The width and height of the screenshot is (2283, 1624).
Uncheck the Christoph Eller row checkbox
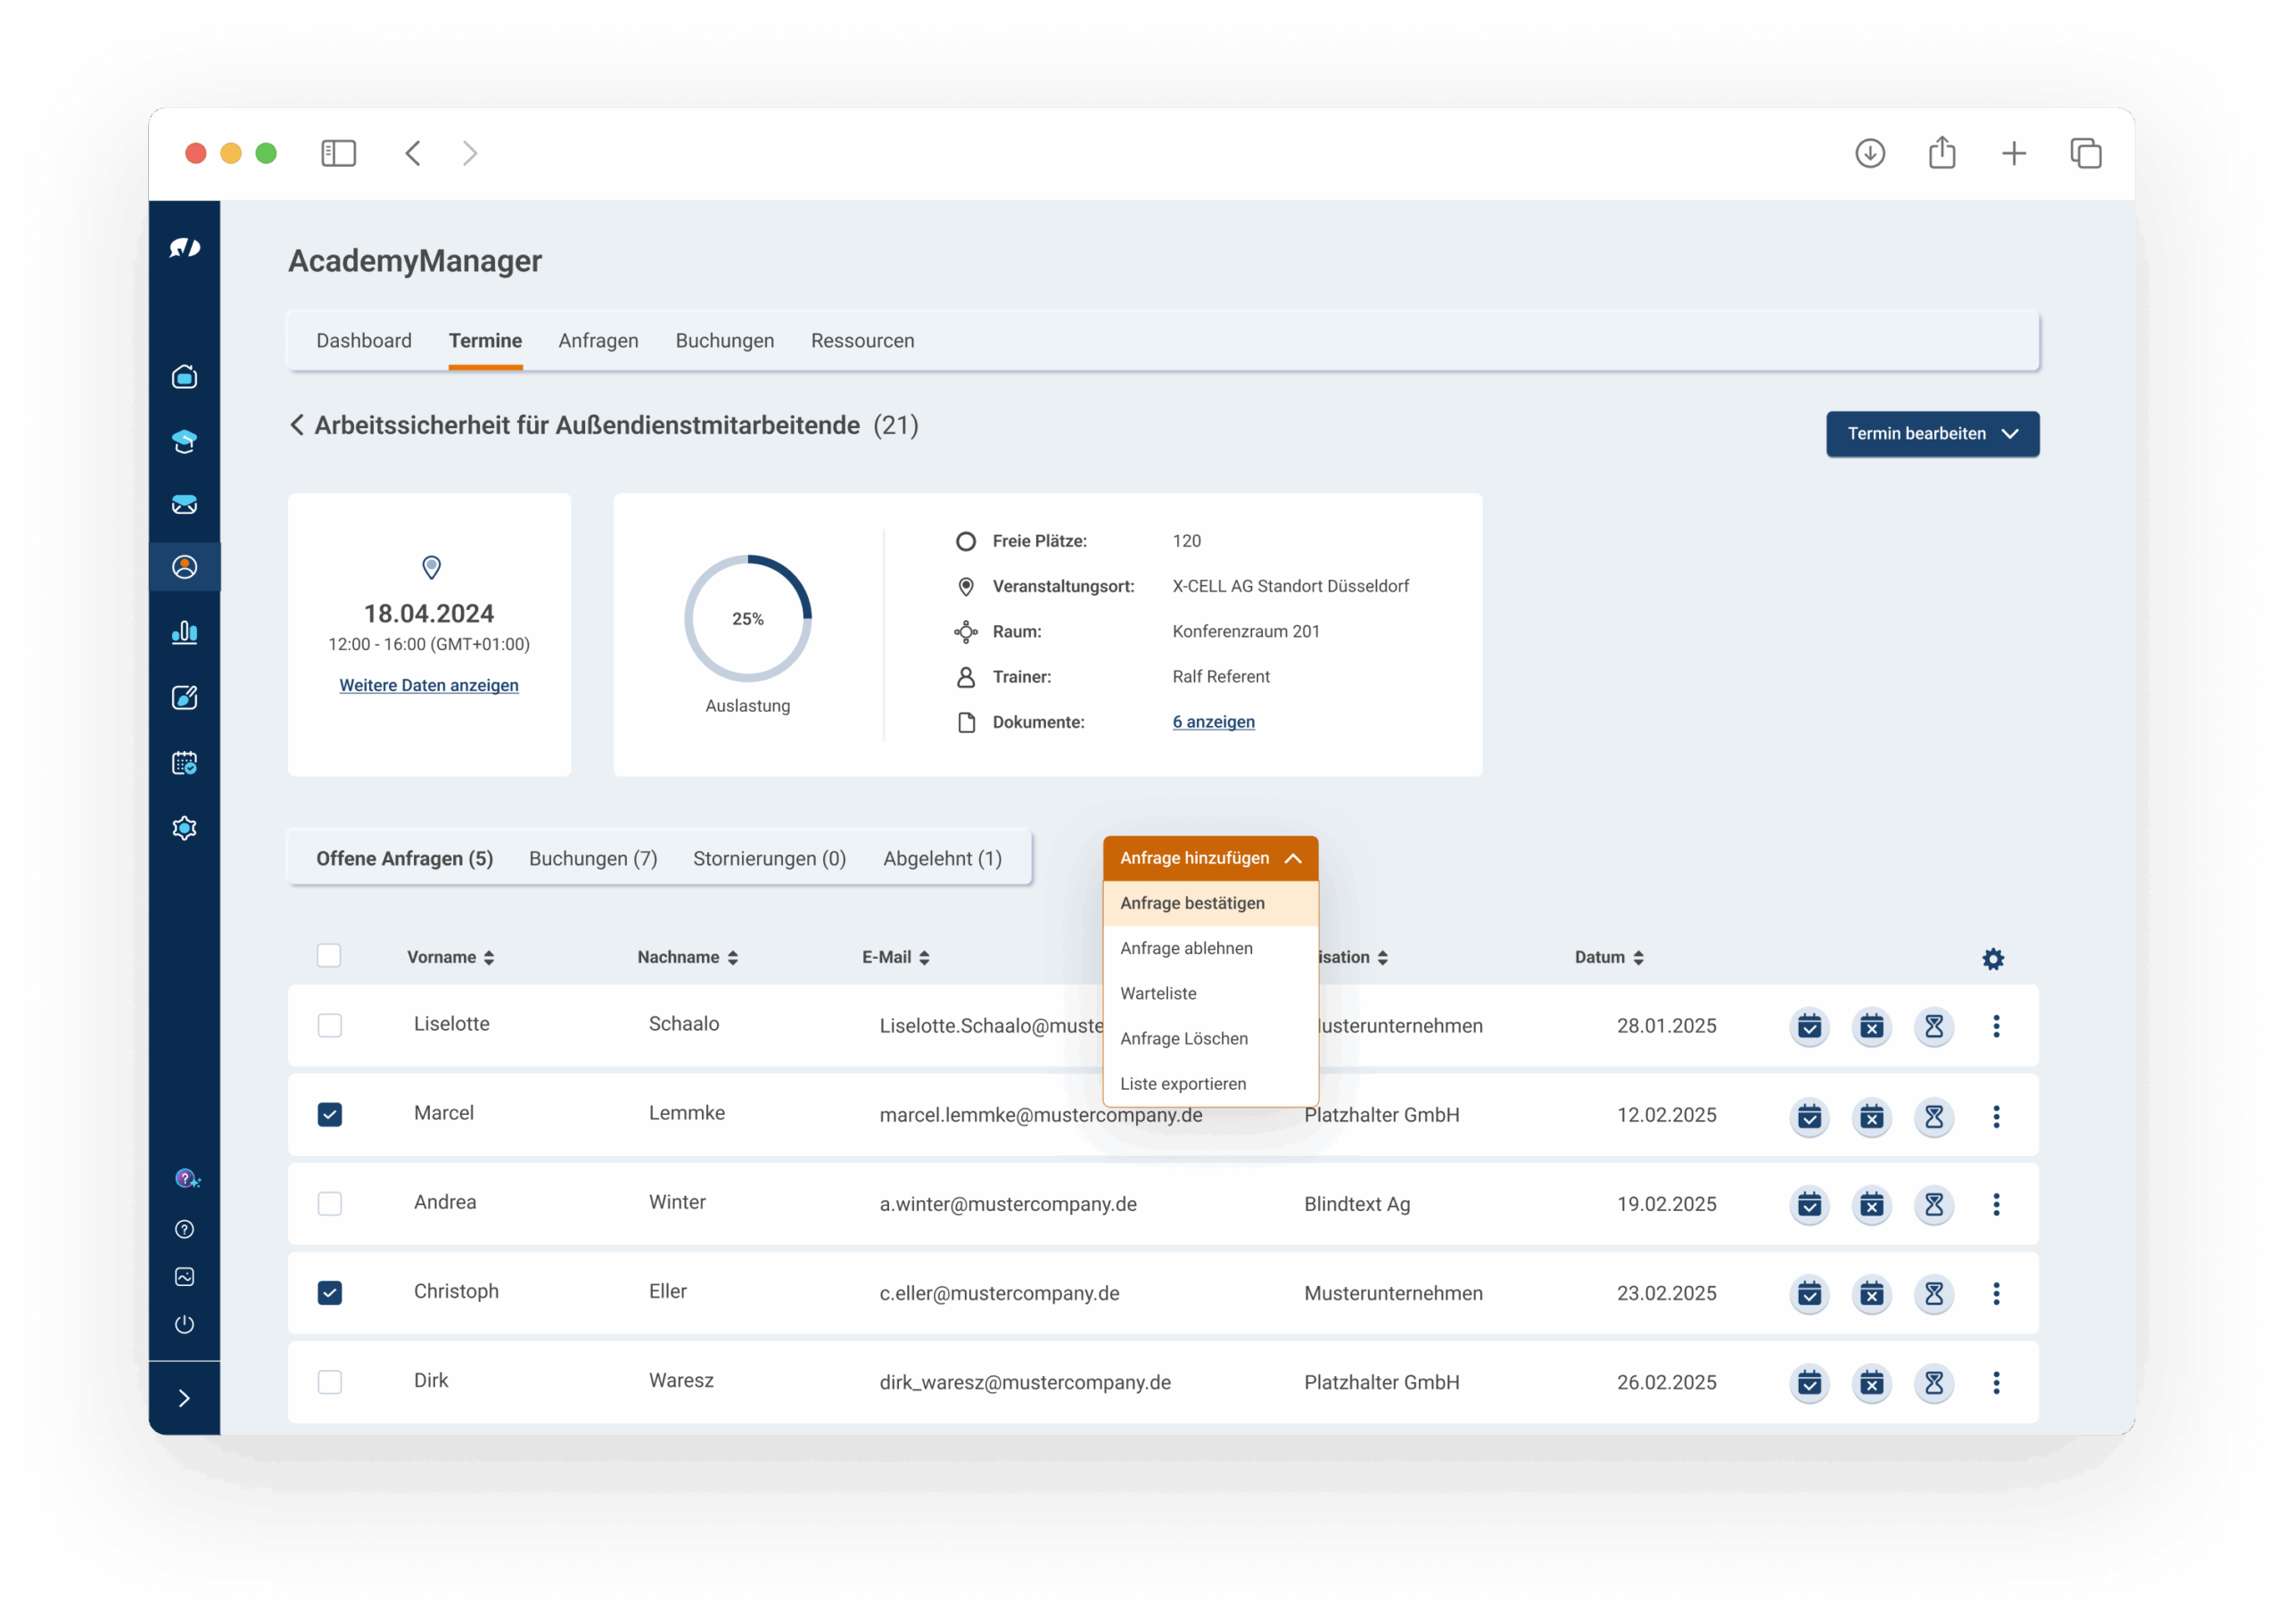point(329,1293)
